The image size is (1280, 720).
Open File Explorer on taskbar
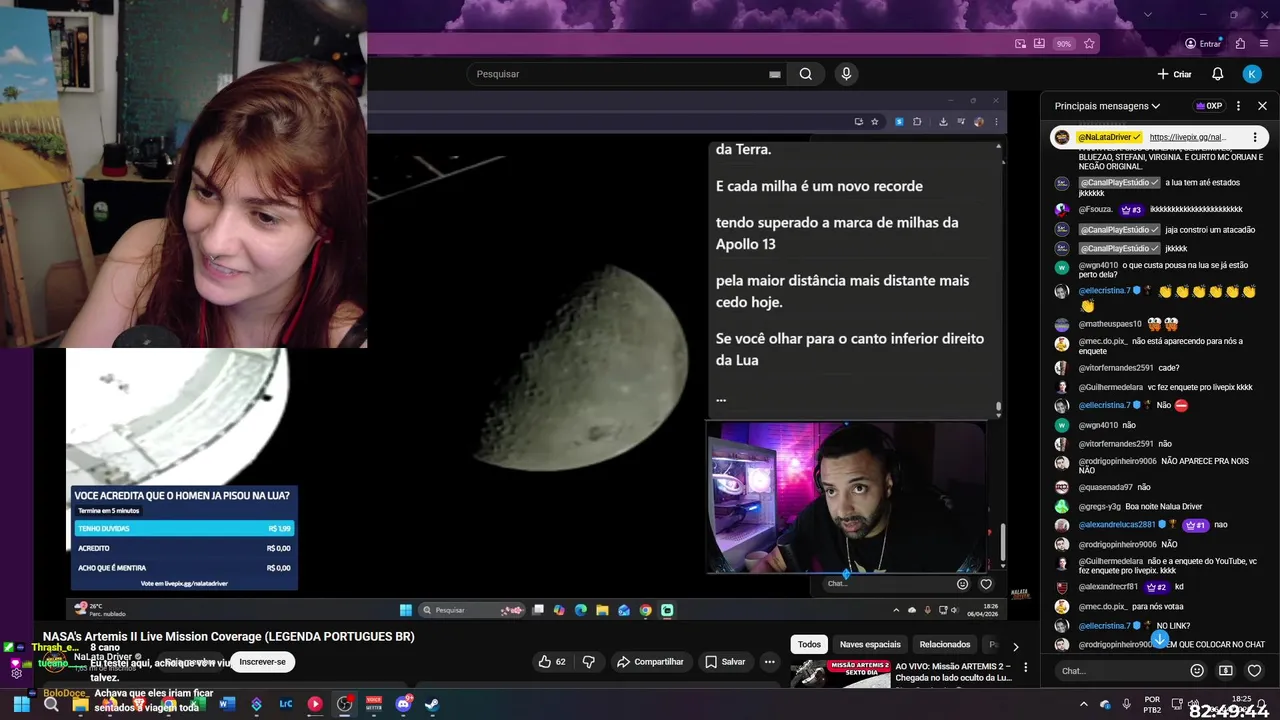tap(81, 704)
